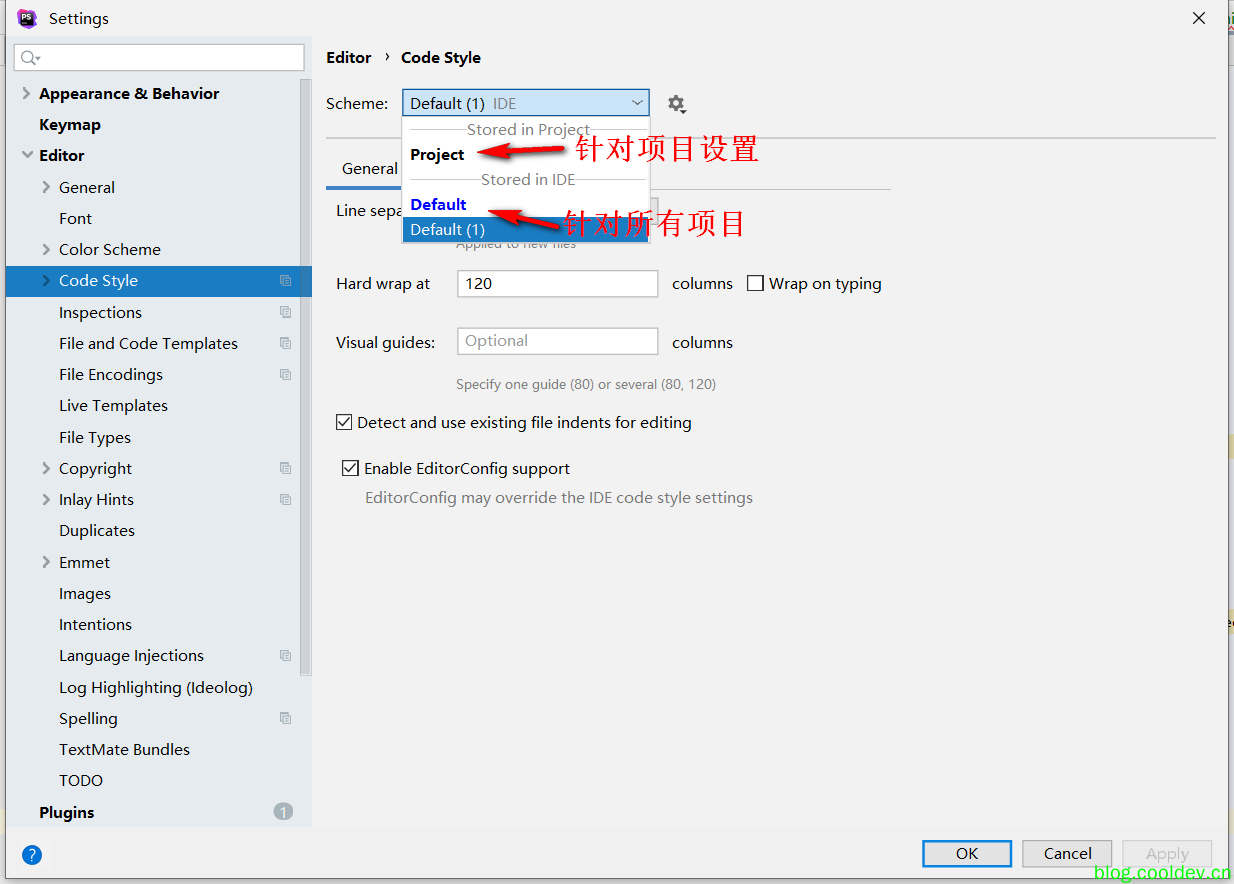Click the project-level icon beside Inspections

285,312
